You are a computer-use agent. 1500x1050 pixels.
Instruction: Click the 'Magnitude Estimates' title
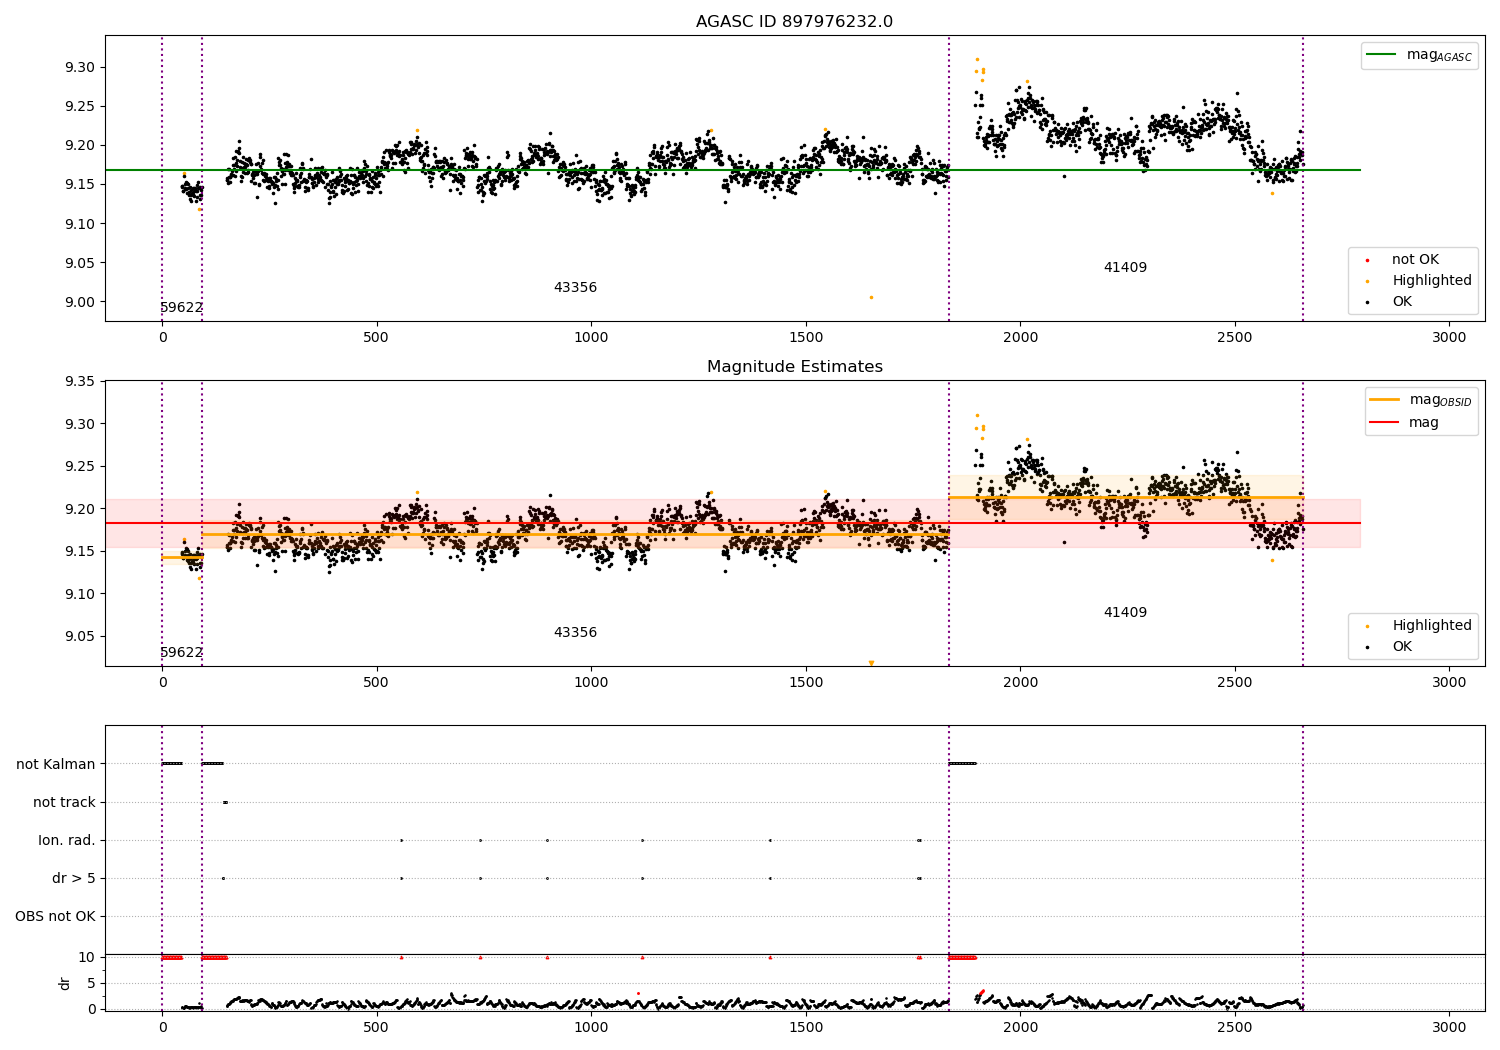click(795, 367)
